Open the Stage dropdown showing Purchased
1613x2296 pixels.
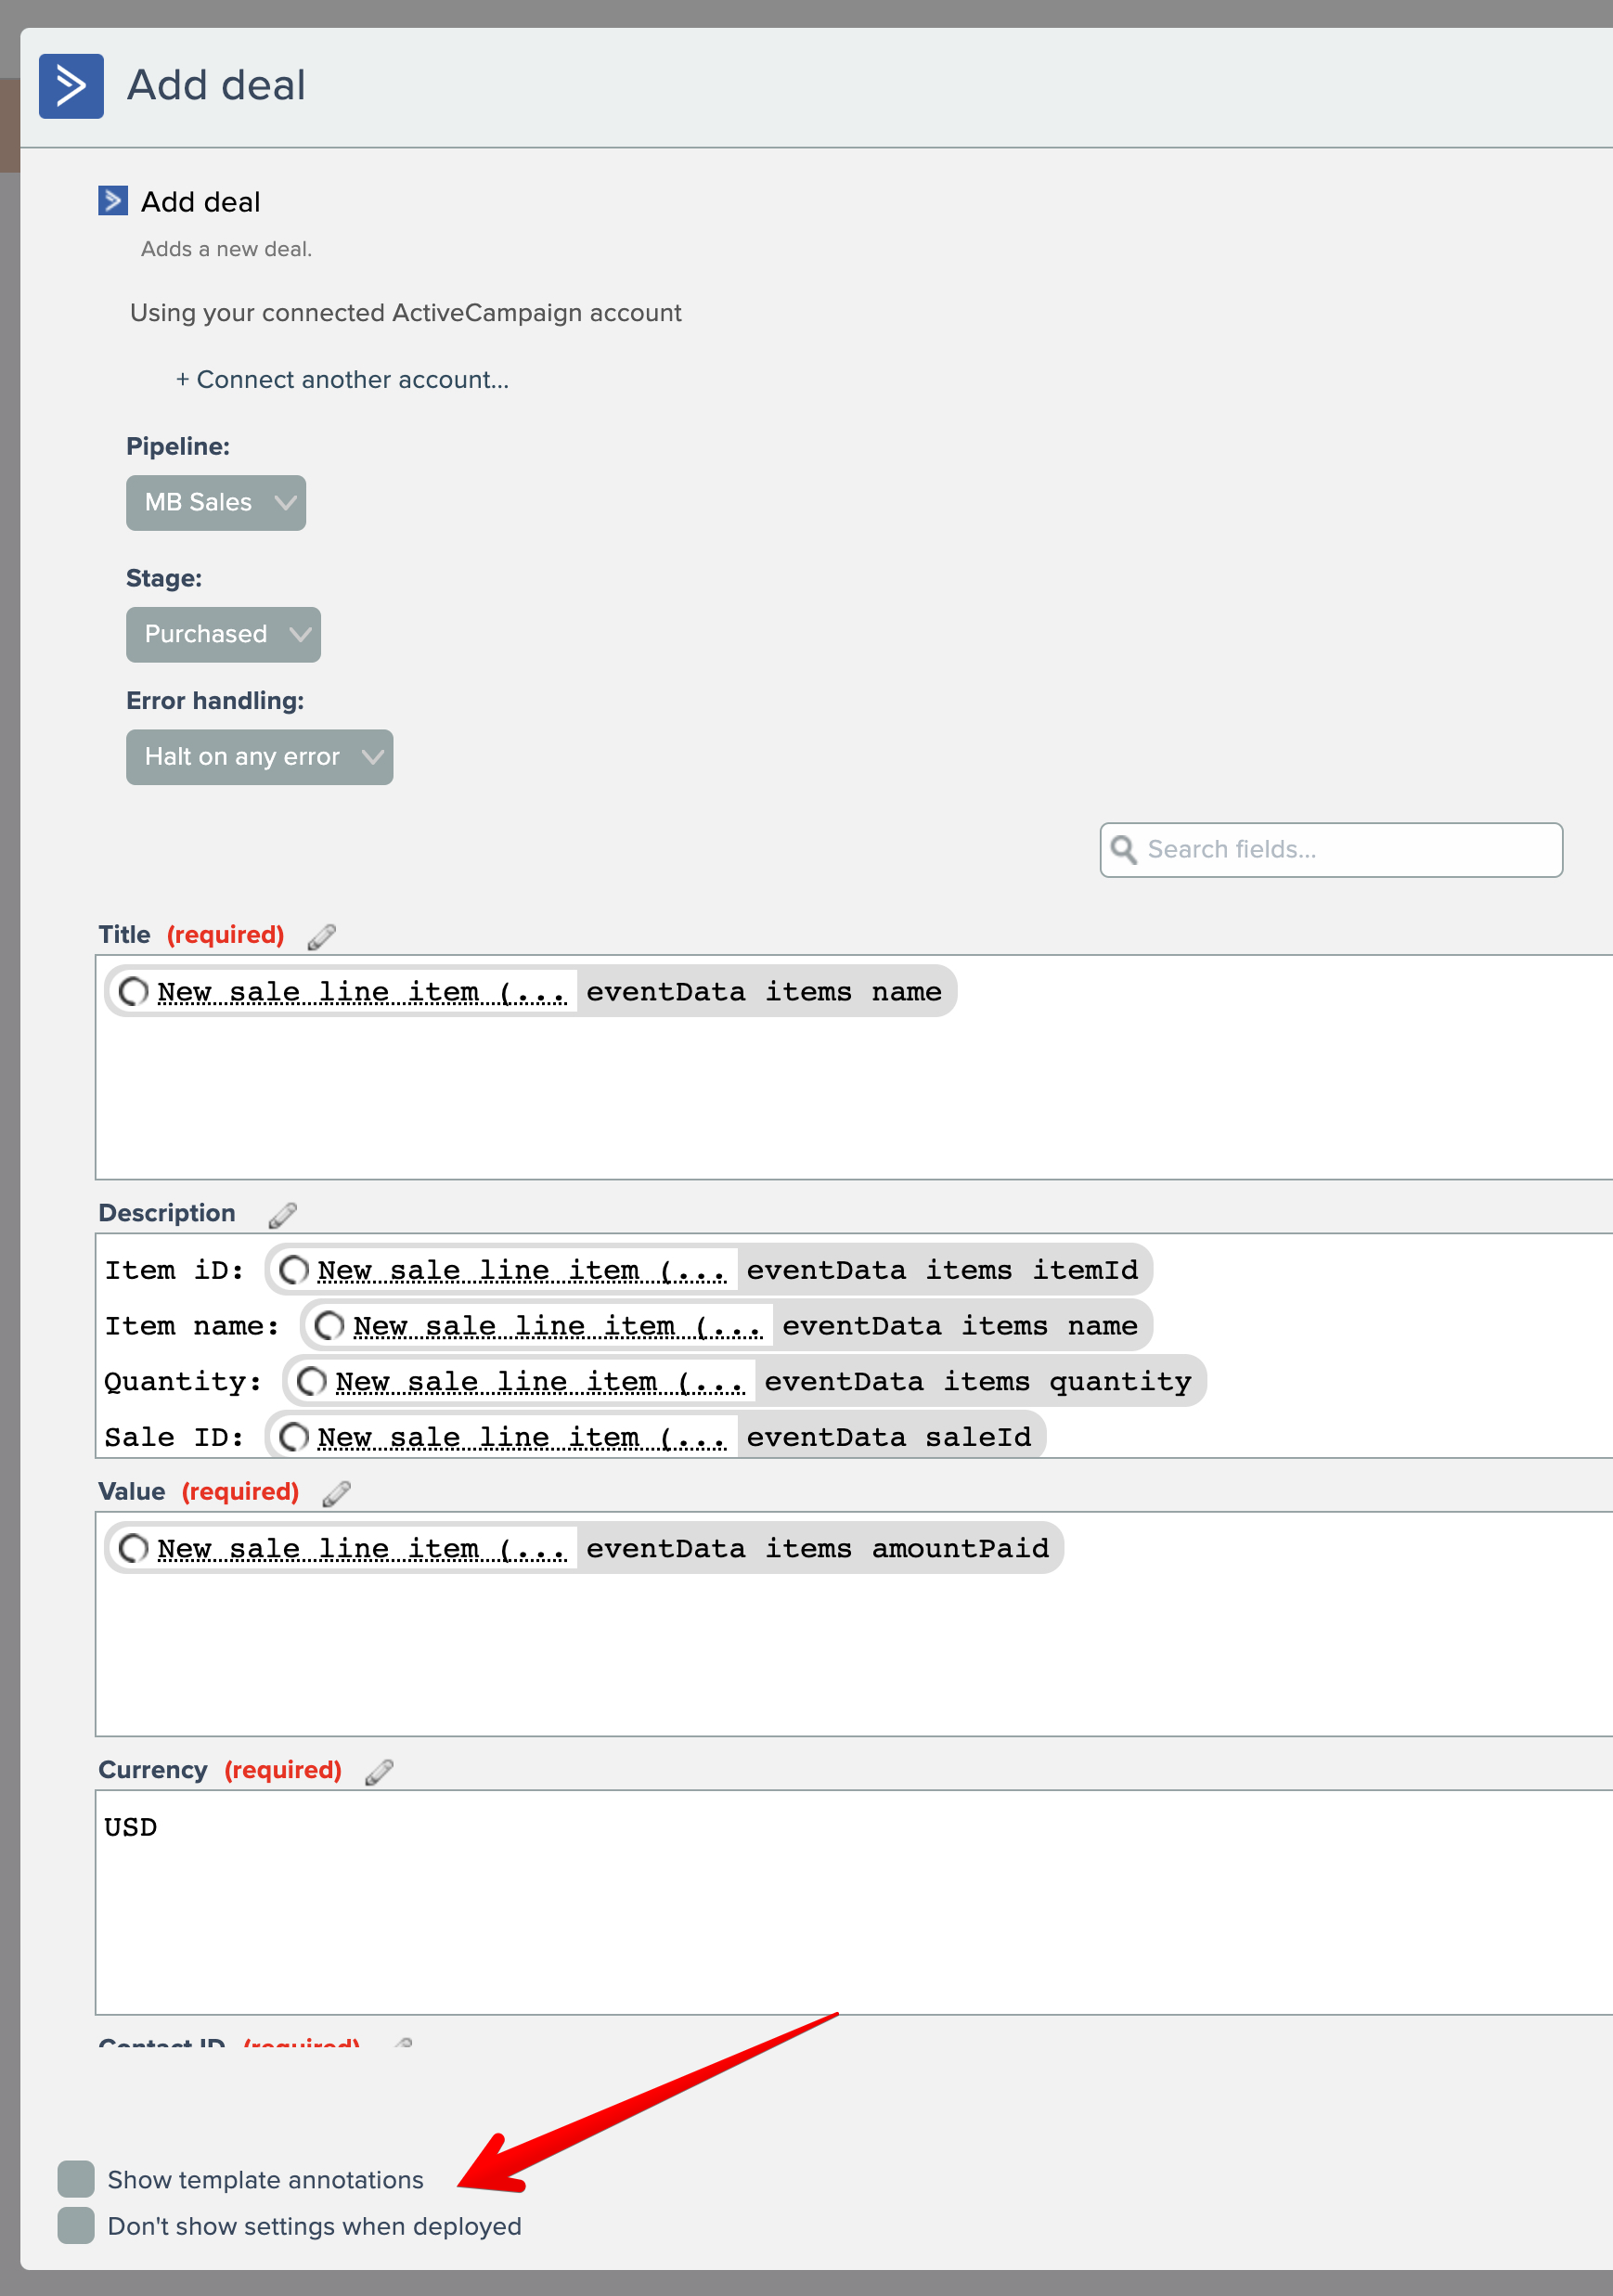pos(223,635)
